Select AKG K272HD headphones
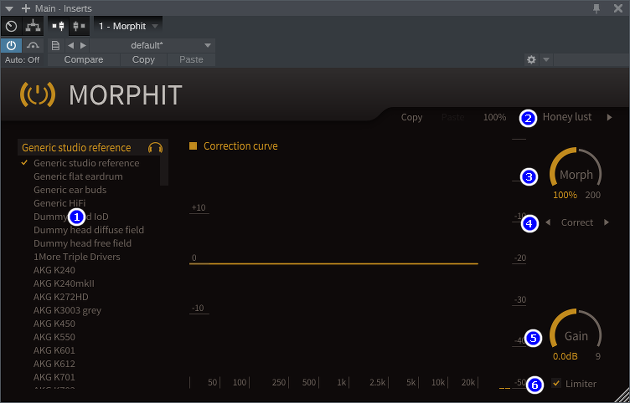630x403 pixels. [61, 297]
